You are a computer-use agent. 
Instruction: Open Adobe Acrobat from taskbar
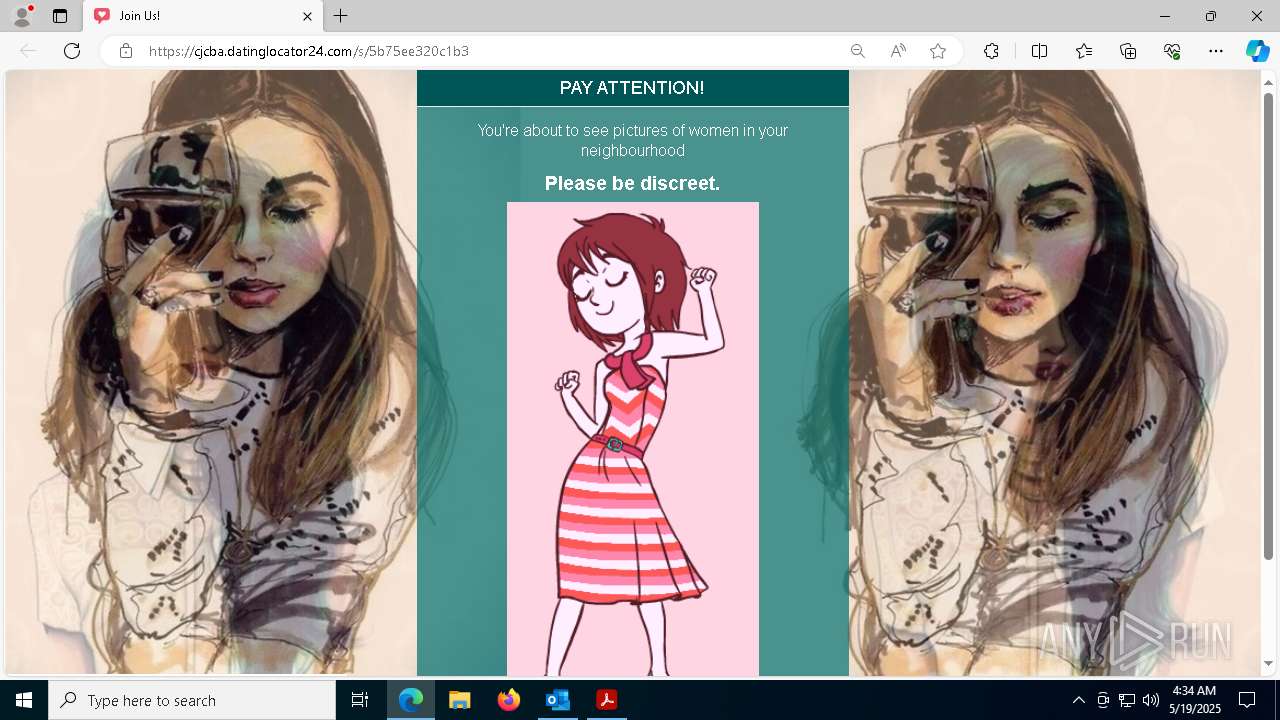tap(606, 700)
